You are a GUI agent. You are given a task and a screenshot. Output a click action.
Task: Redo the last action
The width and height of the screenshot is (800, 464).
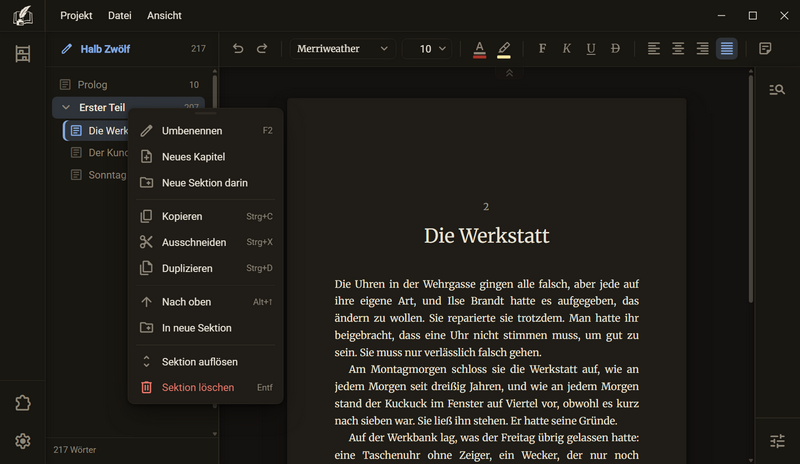click(262, 48)
